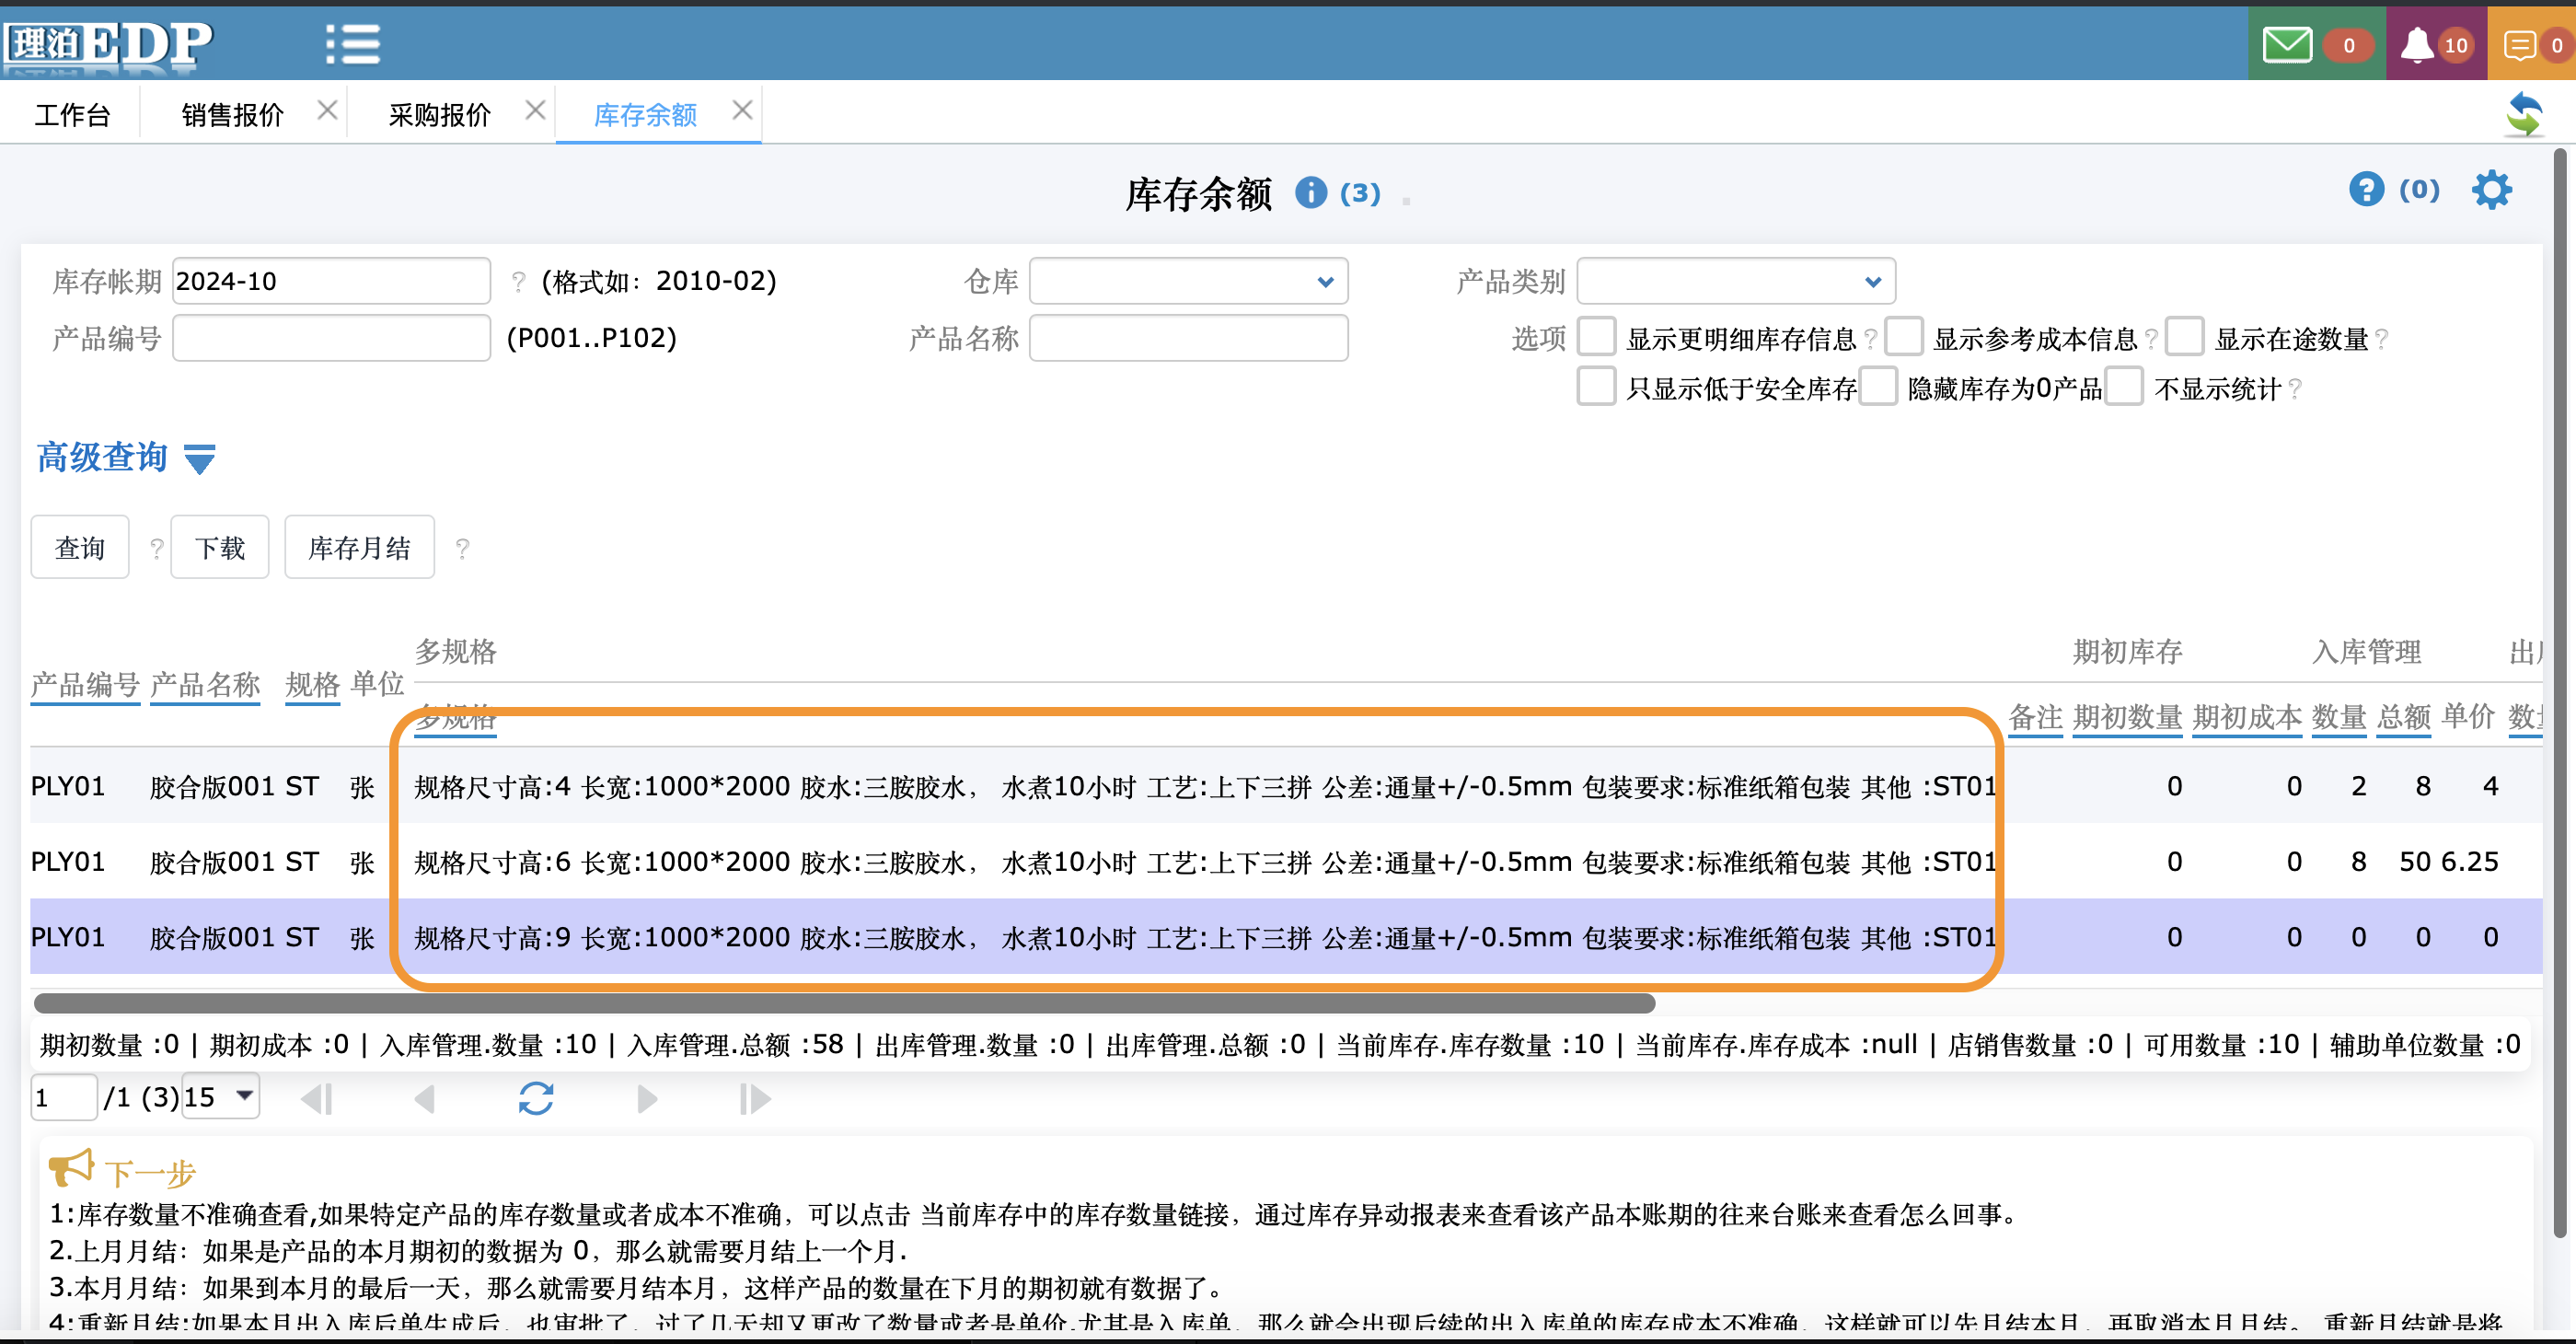Enable 显示更明细库存信息 checkbox
Image resolution: width=2576 pixels, height=1344 pixels.
(1596, 338)
